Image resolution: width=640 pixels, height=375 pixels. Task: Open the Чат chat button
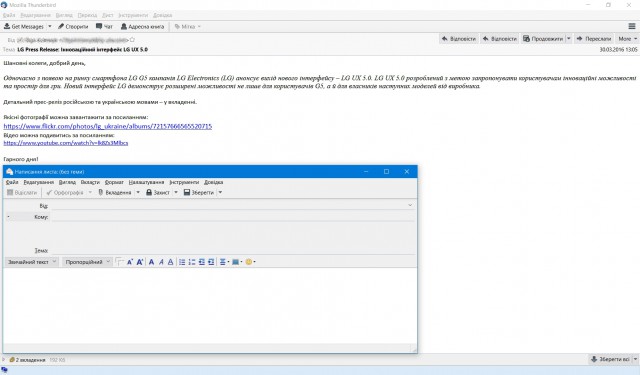tap(104, 27)
